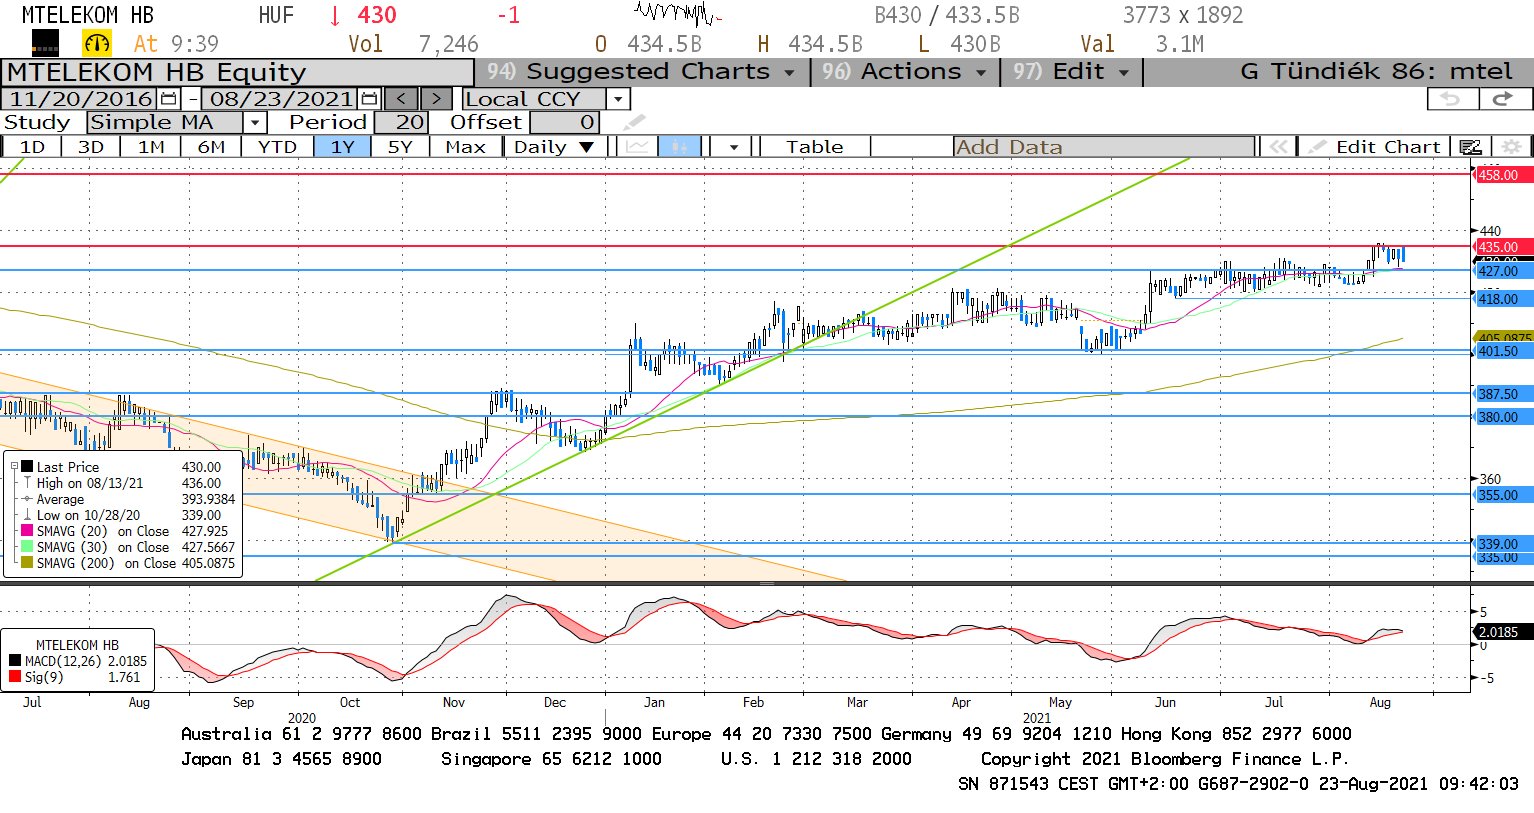Select the candlestick chart type icon

679,147
